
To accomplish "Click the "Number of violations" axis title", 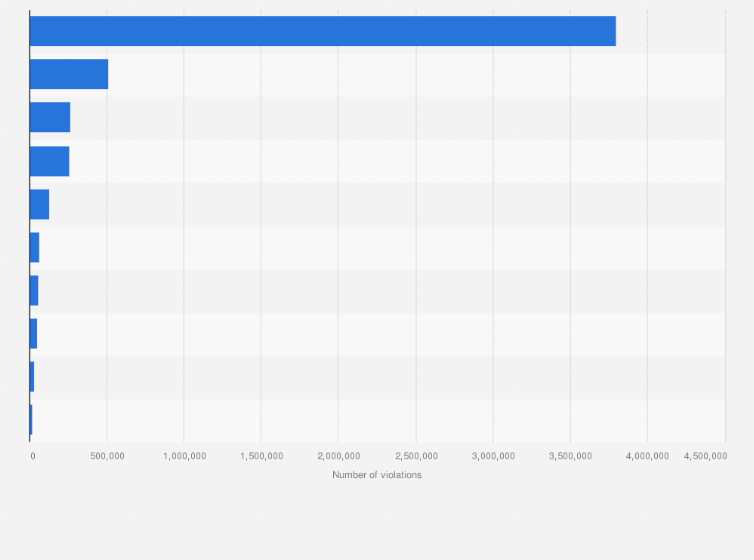I will [x=377, y=474].
